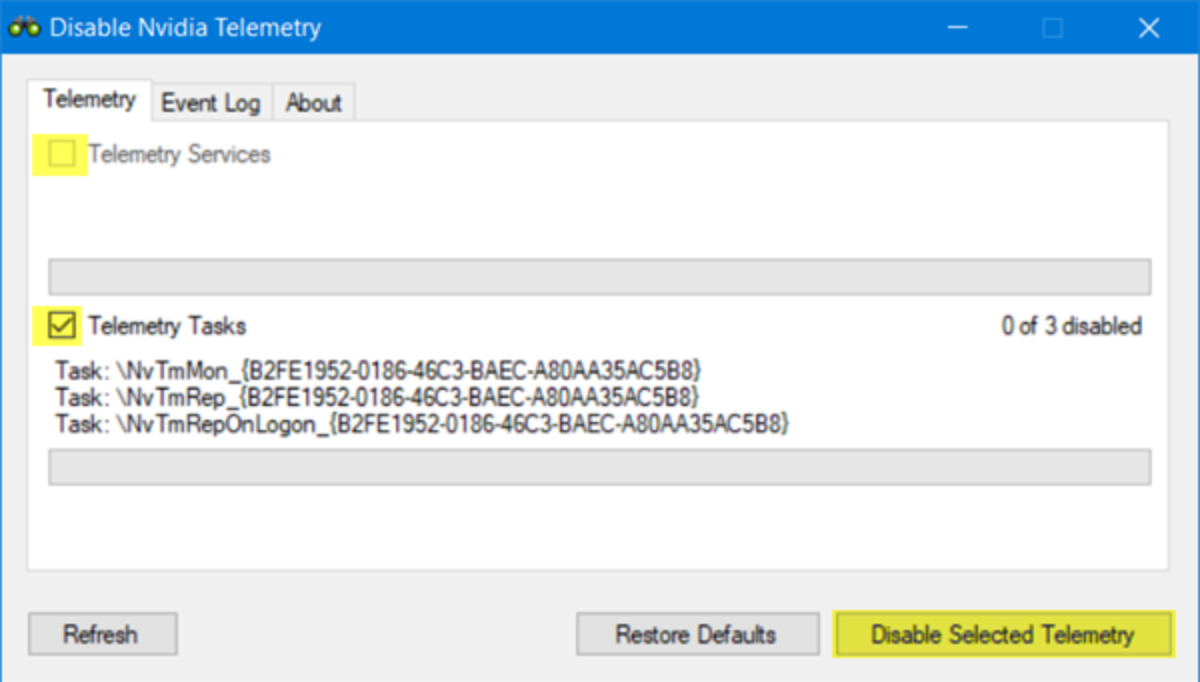Screen dimensions: 1200x682
Task: Click Restore Defaults
Action: coord(697,634)
